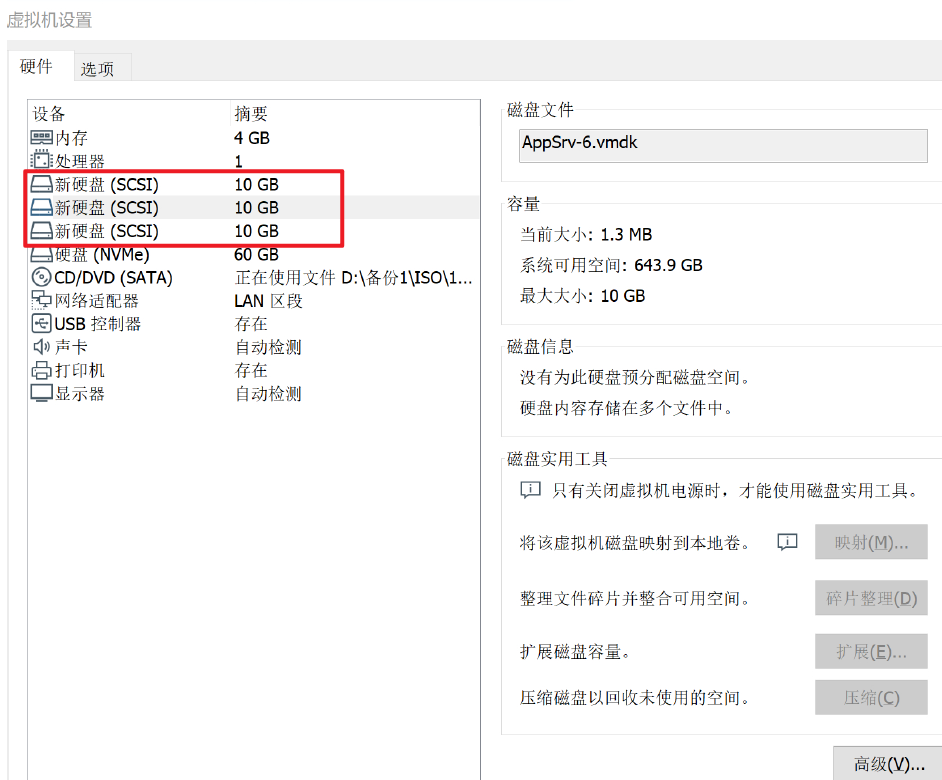Select the 硬盘 (NVMe) row
Viewport: 942px width, 780px height.
[254, 255]
